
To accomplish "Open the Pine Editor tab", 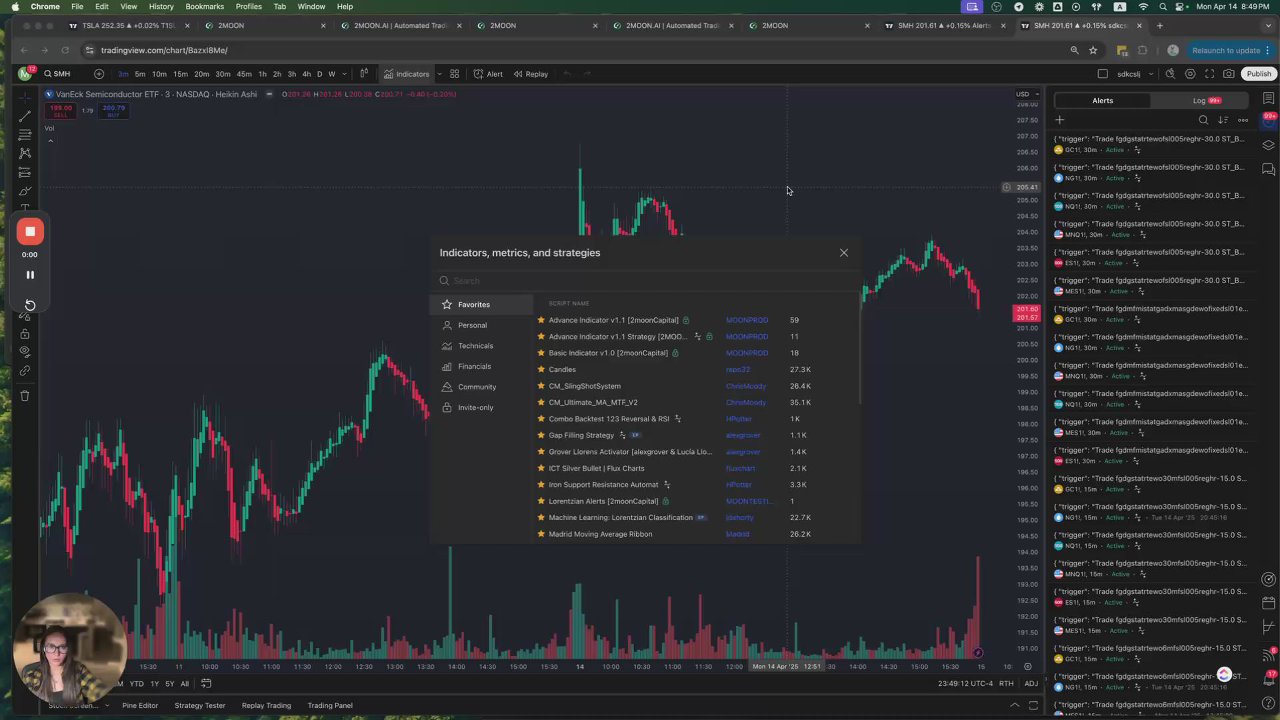I will tap(140, 706).
